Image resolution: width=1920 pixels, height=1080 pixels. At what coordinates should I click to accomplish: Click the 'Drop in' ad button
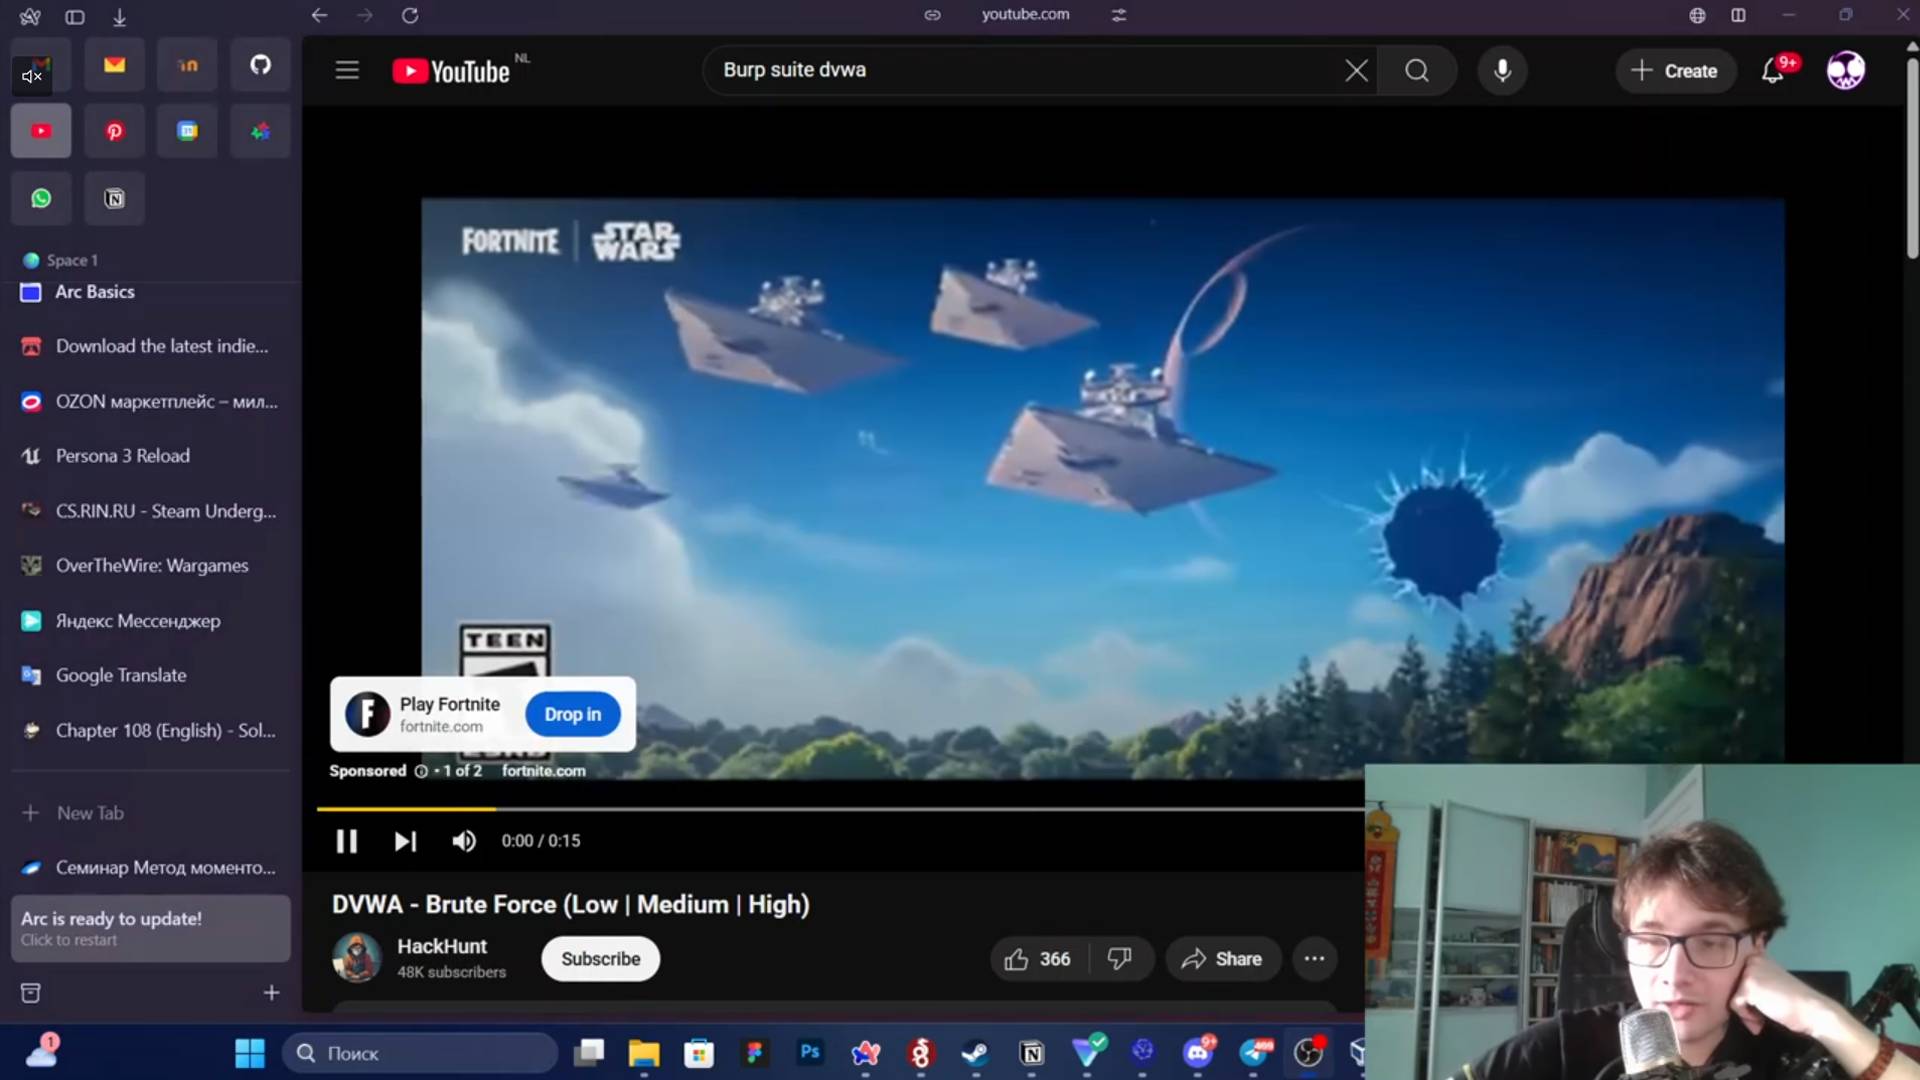573,714
